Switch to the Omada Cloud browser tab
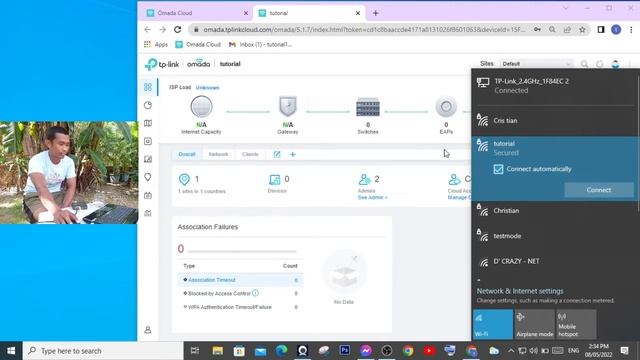Viewport: 640px width, 360px height. click(197, 13)
